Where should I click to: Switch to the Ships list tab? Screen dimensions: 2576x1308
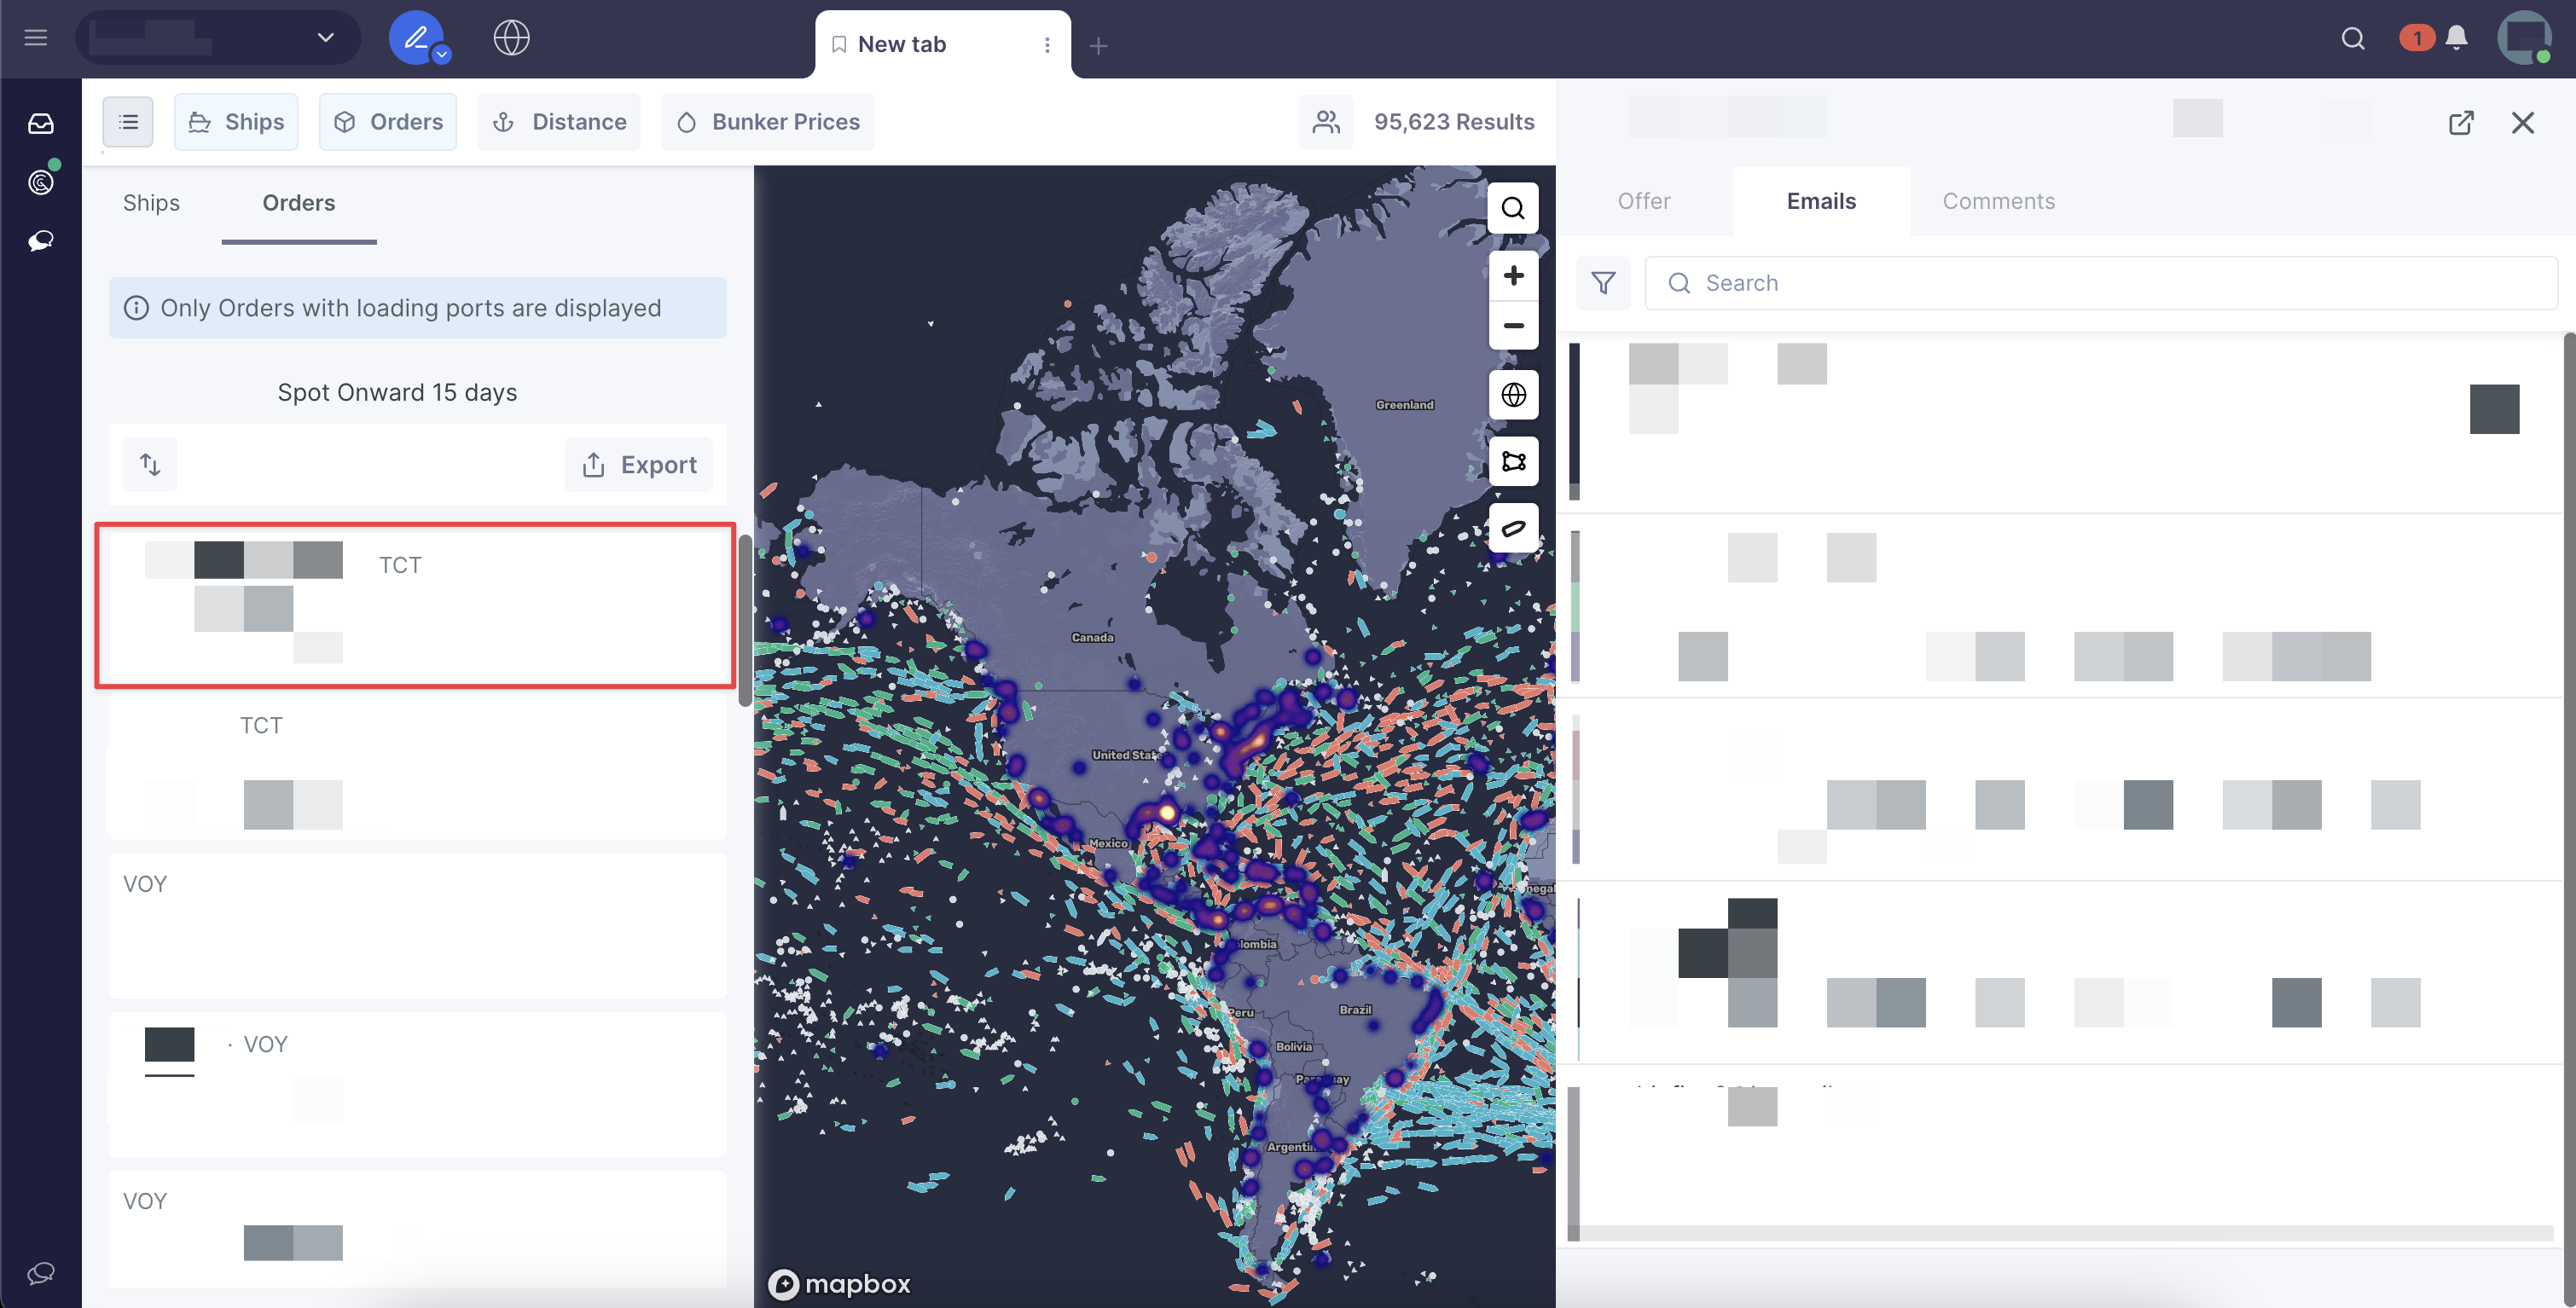151,203
